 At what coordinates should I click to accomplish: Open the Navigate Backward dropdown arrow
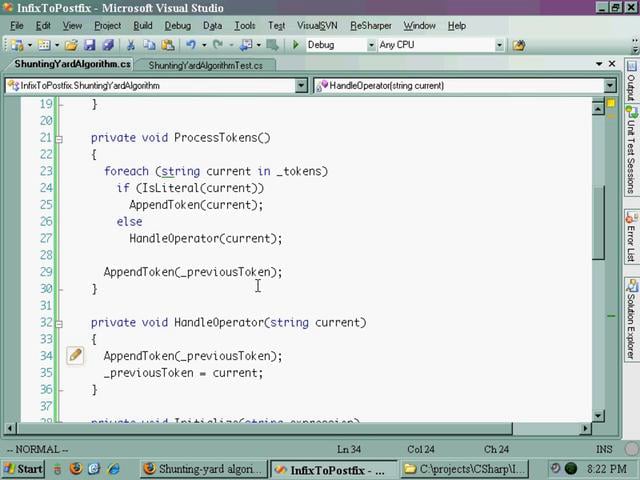tap(258, 45)
